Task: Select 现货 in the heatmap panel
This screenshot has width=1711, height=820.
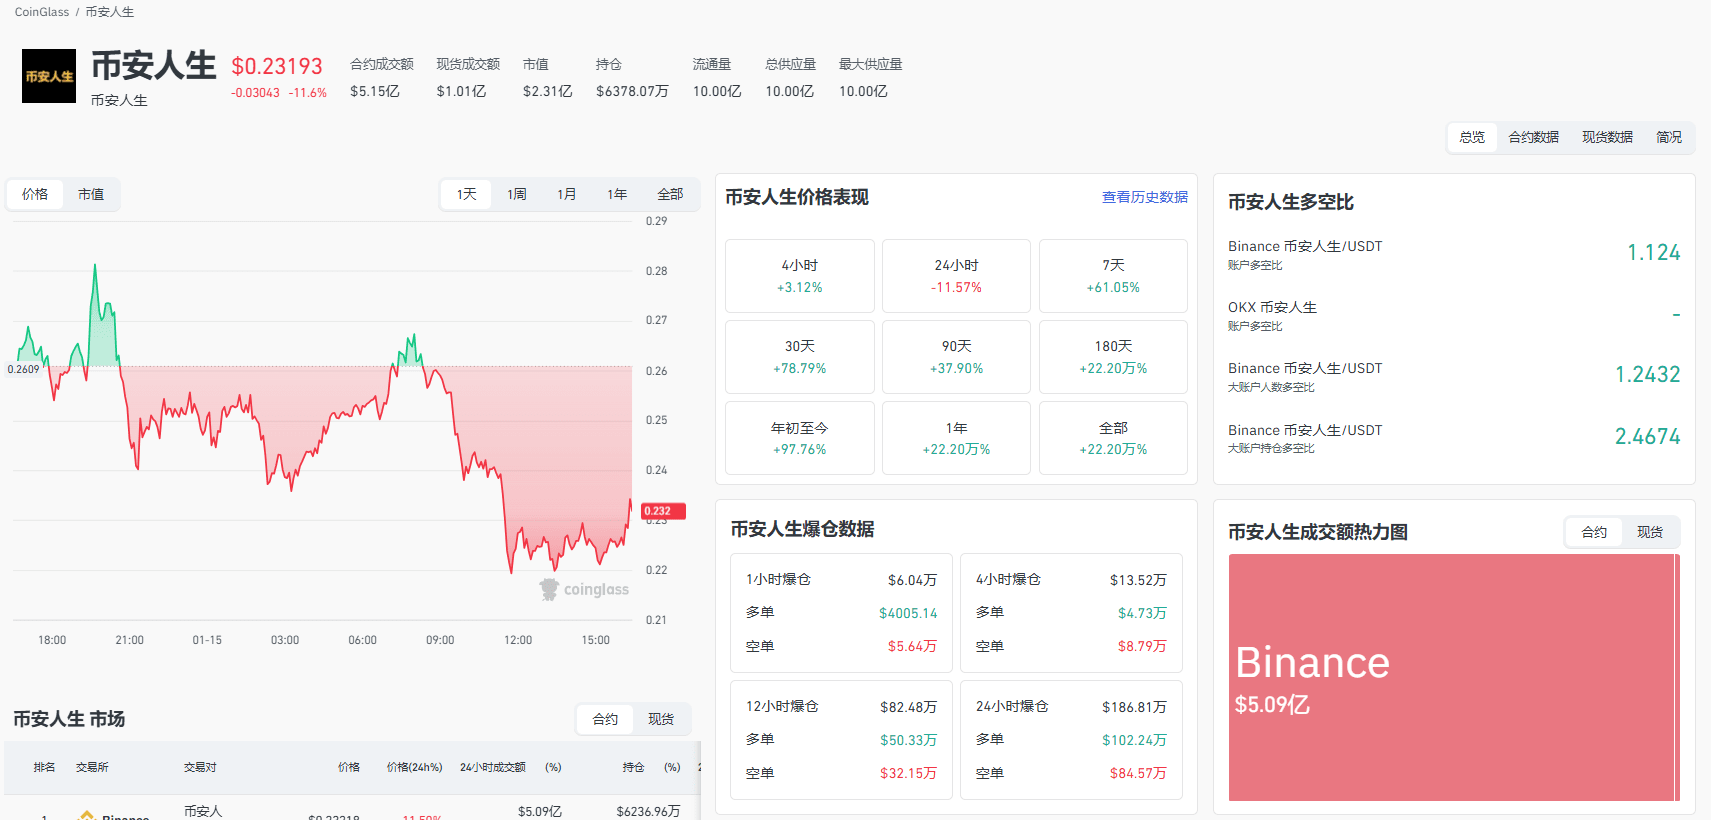Action: point(1650,532)
